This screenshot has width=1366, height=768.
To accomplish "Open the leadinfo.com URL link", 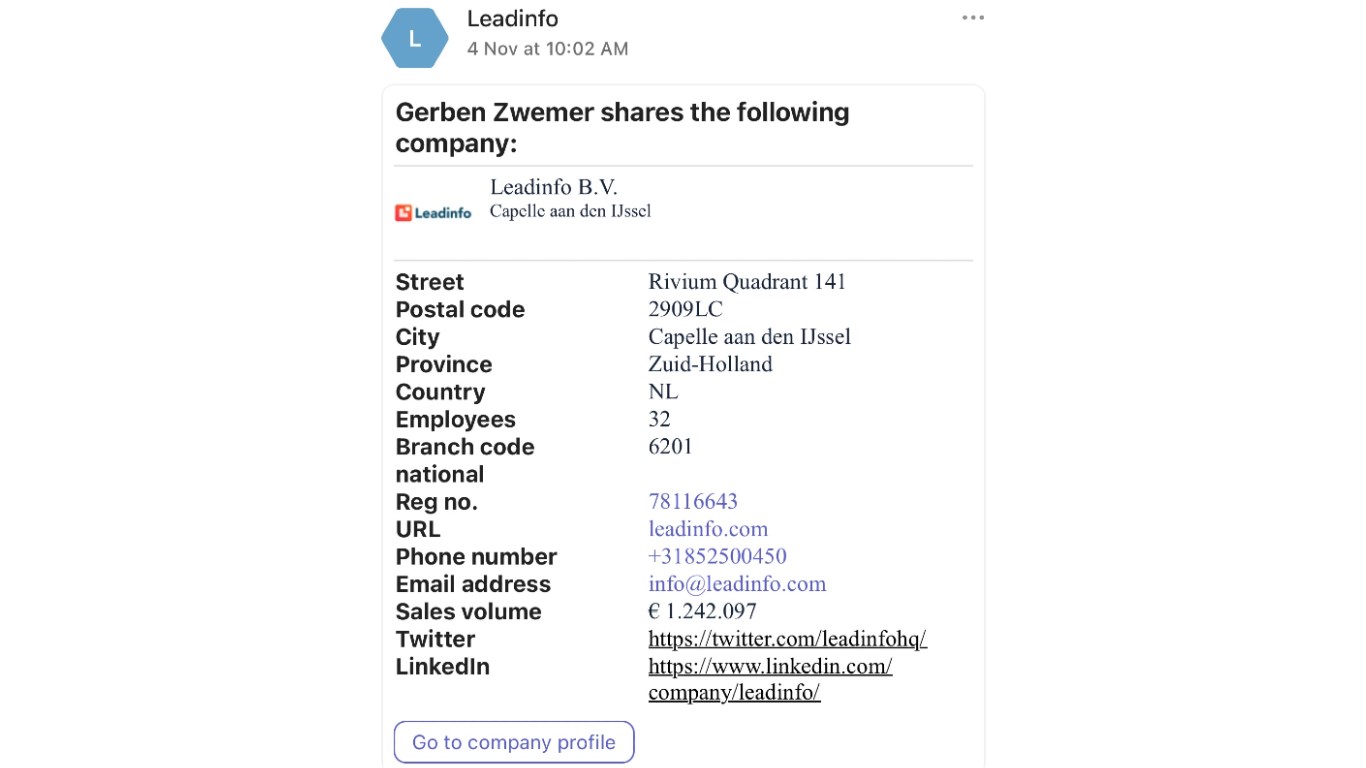I will (708, 529).
